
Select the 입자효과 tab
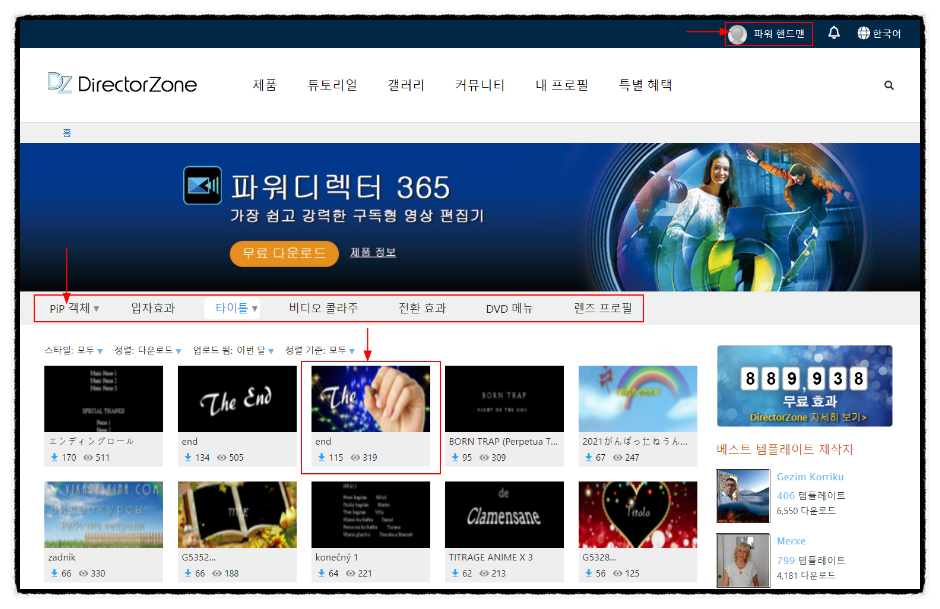(x=153, y=308)
